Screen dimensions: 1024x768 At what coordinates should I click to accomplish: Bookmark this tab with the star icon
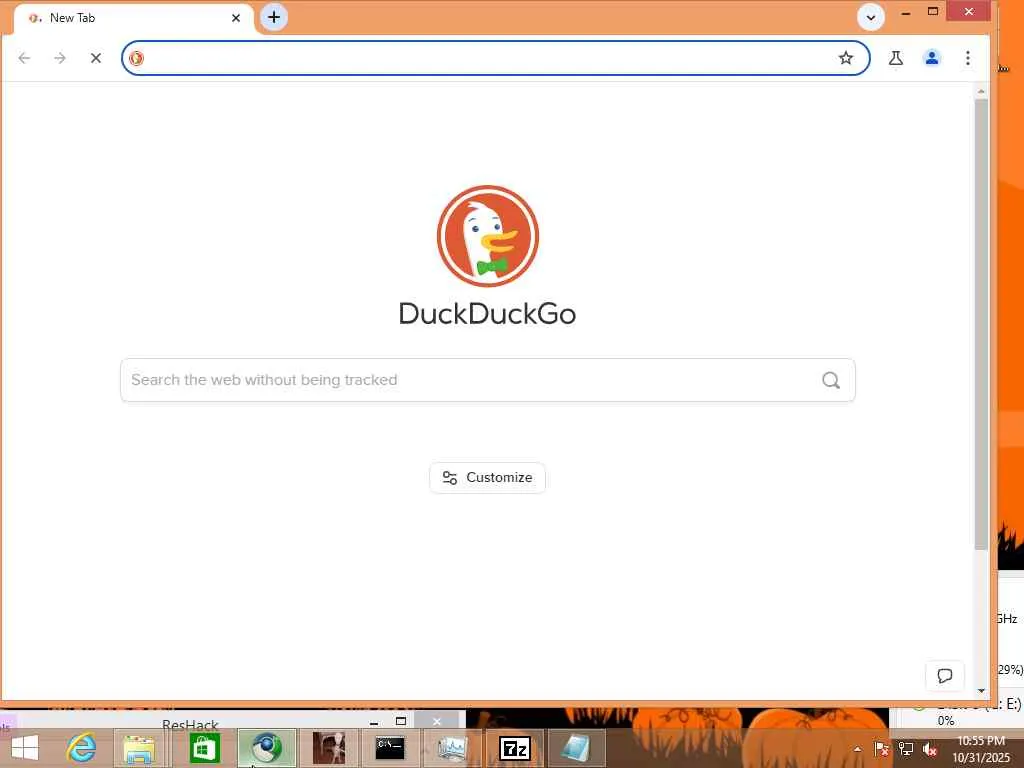point(846,58)
